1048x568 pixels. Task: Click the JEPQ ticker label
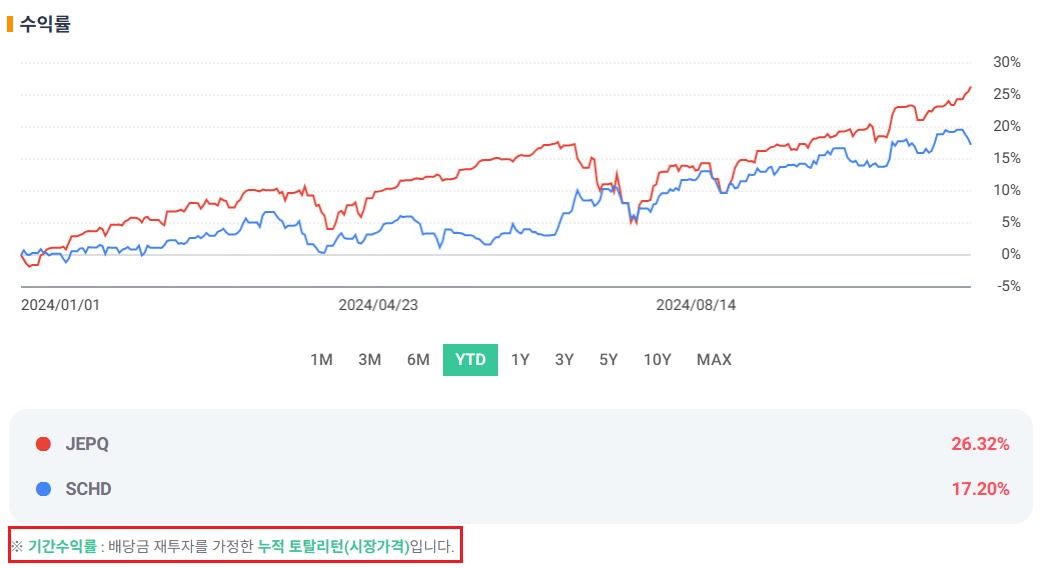(87, 444)
